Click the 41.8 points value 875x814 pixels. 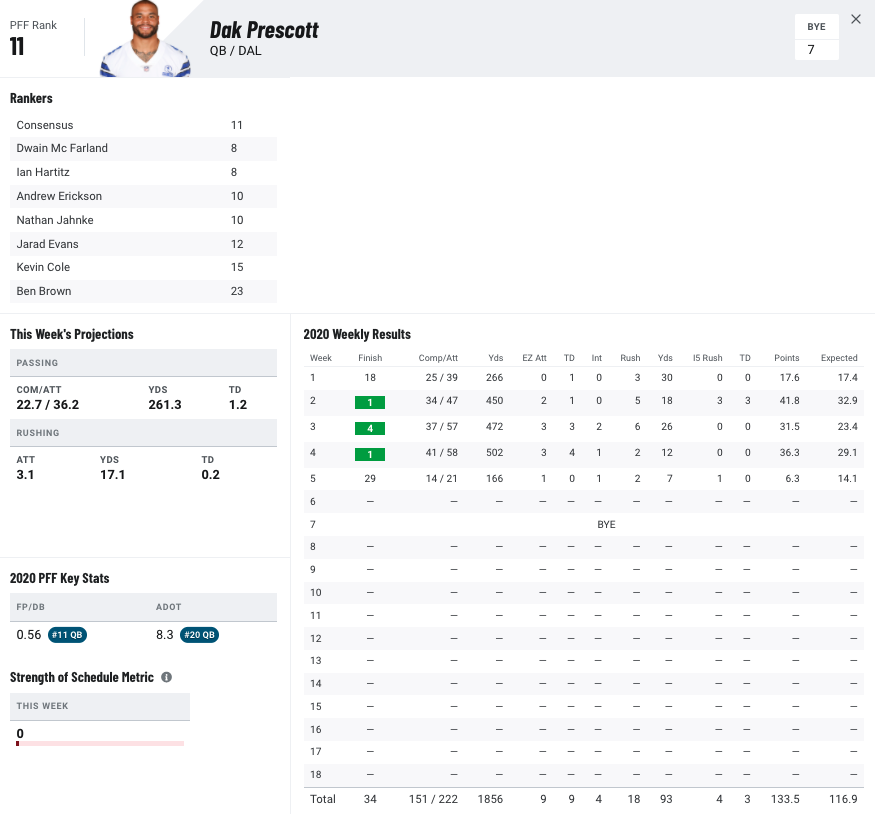click(790, 401)
